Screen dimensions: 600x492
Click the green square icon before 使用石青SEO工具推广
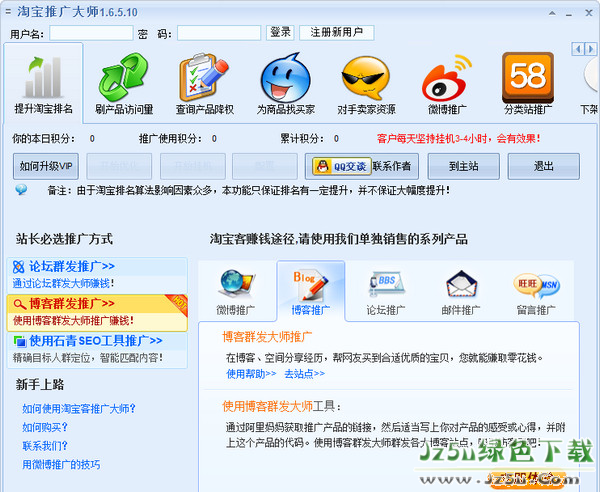(19, 341)
